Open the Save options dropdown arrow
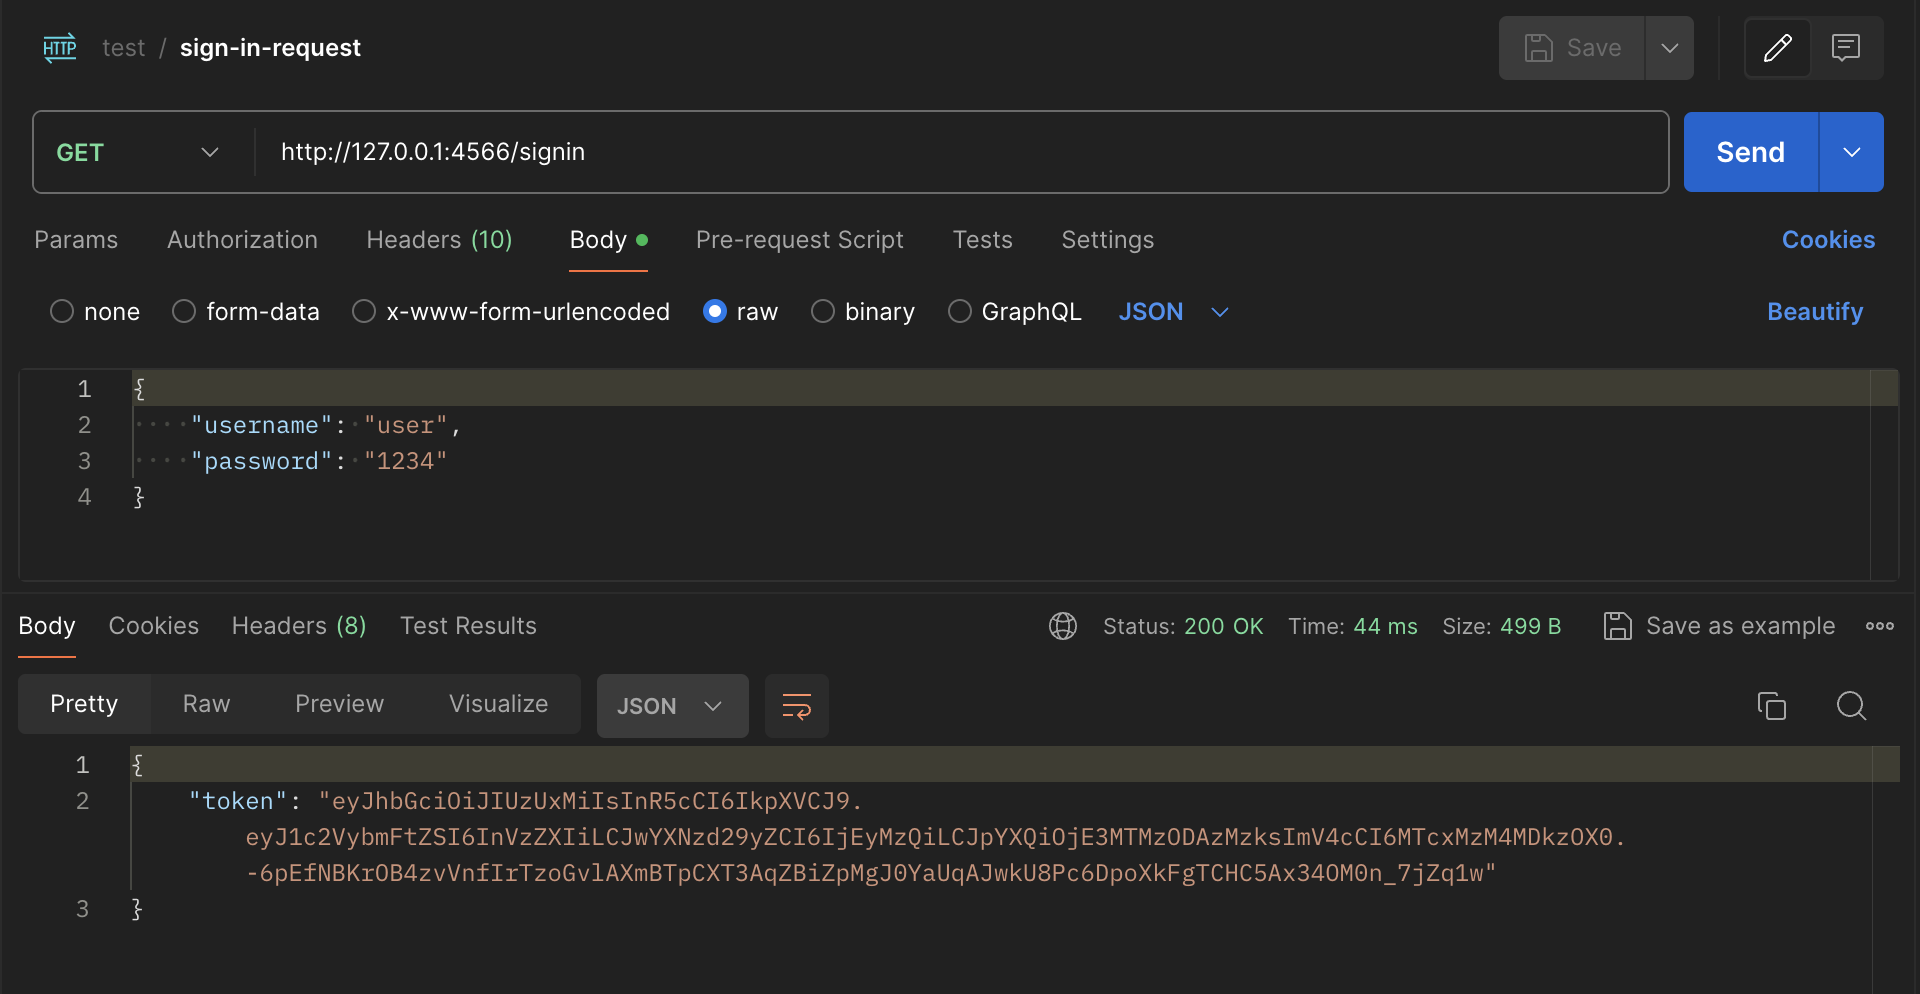The width and height of the screenshot is (1920, 994). click(x=1670, y=48)
